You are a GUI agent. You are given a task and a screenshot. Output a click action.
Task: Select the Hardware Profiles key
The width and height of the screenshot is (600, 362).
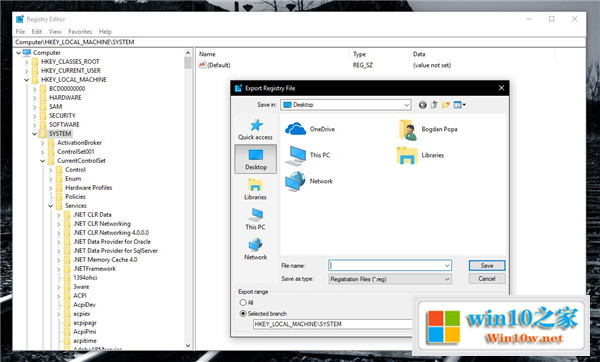(88, 188)
